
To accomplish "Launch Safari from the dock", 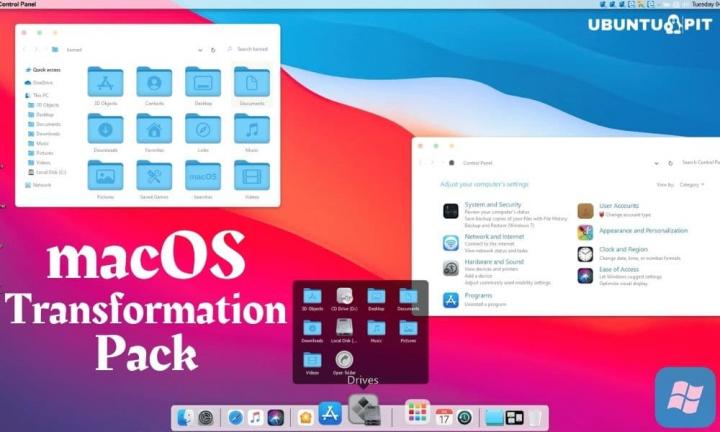I will (236, 418).
